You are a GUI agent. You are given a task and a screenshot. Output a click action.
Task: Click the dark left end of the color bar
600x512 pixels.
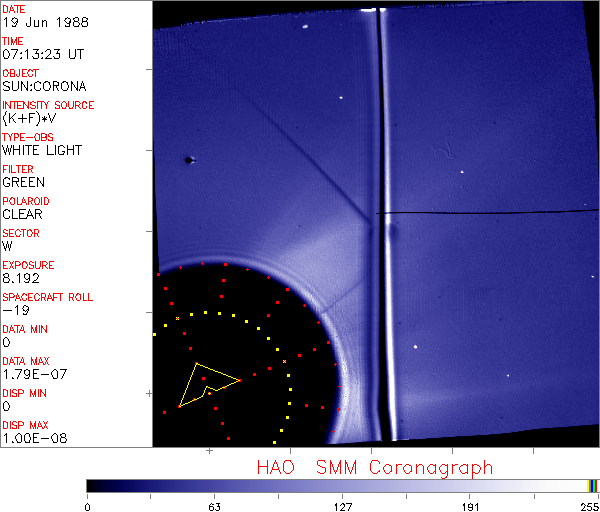tap(95, 485)
